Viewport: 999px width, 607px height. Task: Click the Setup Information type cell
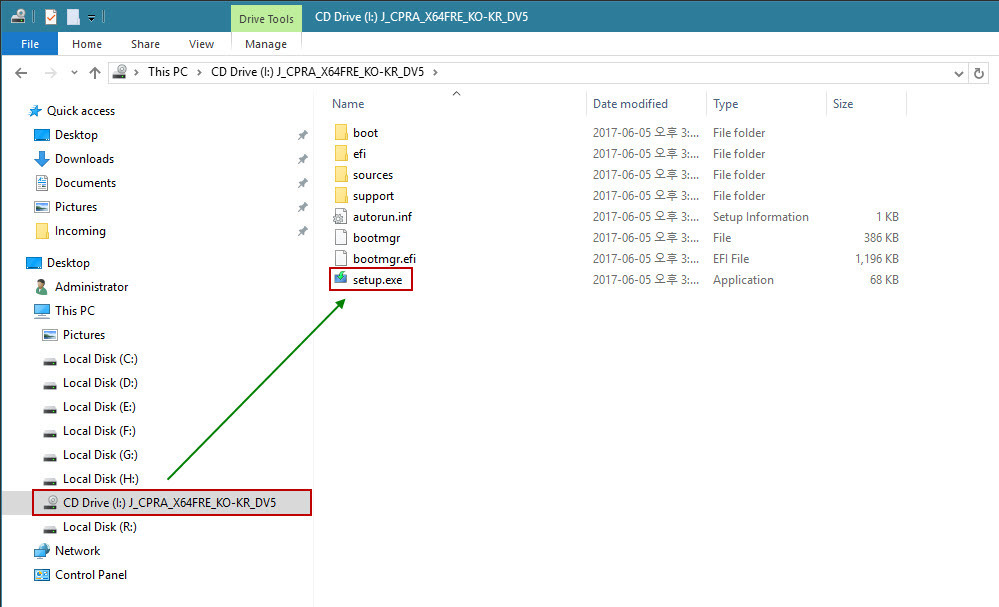tap(761, 217)
